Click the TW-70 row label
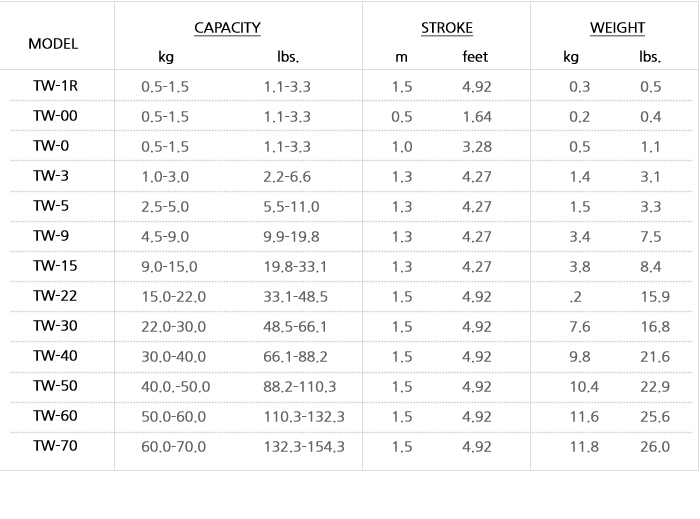The height and width of the screenshot is (519, 700). 55,446
